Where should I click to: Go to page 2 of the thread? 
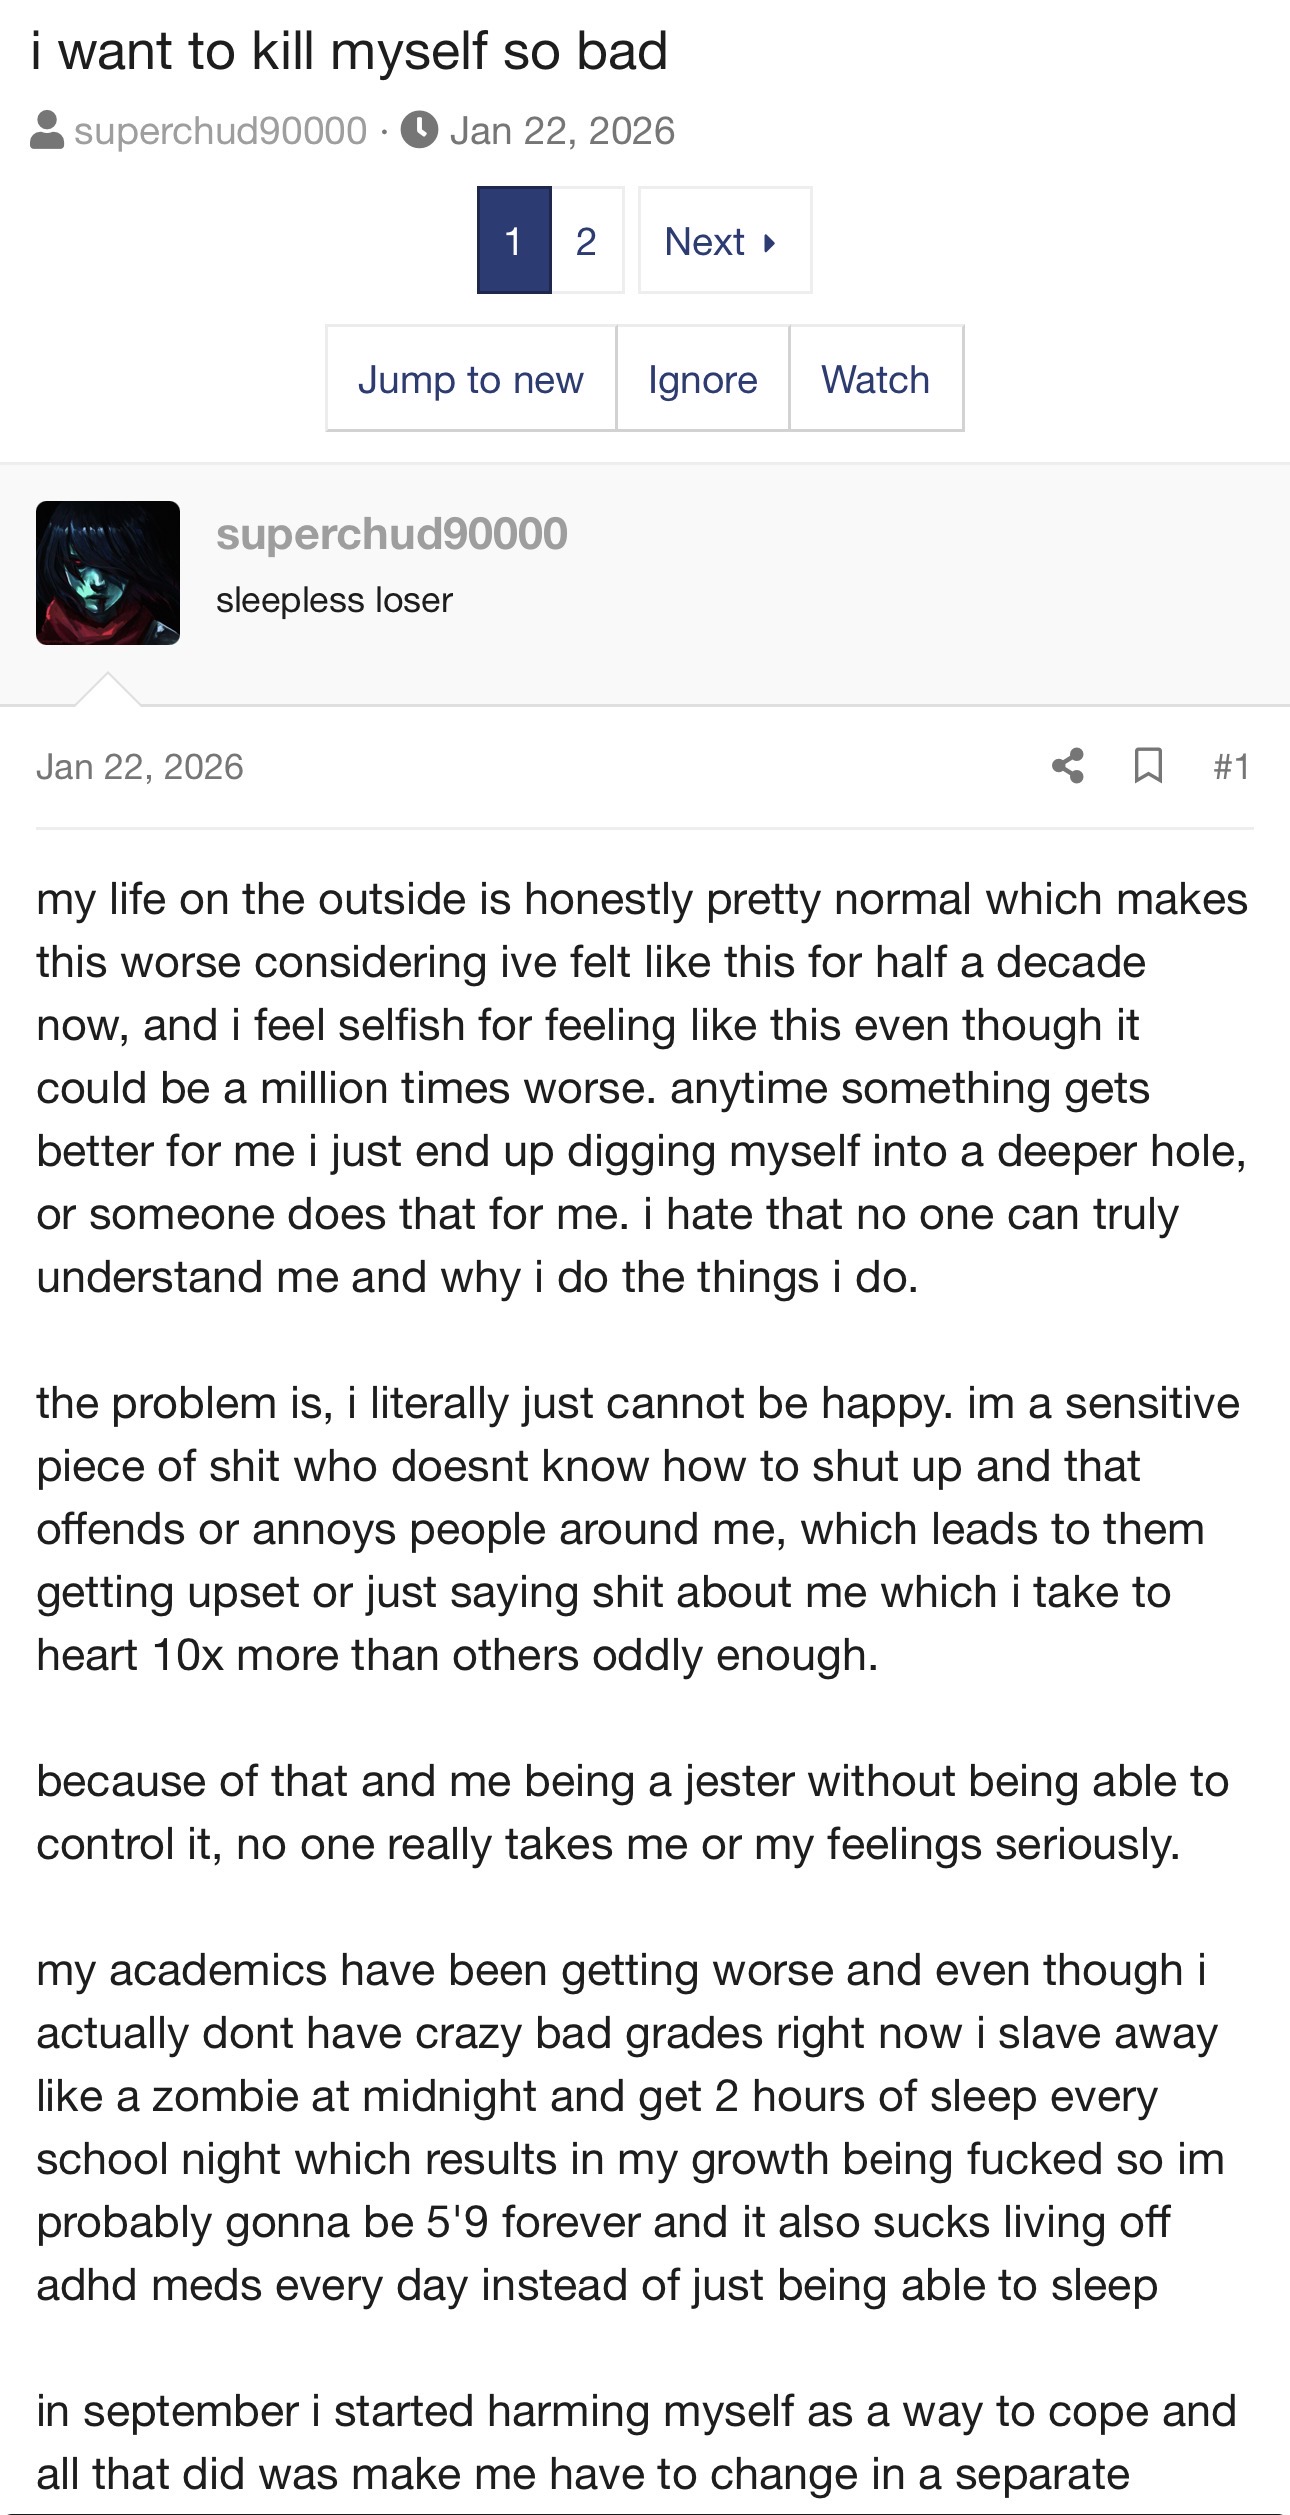point(587,240)
